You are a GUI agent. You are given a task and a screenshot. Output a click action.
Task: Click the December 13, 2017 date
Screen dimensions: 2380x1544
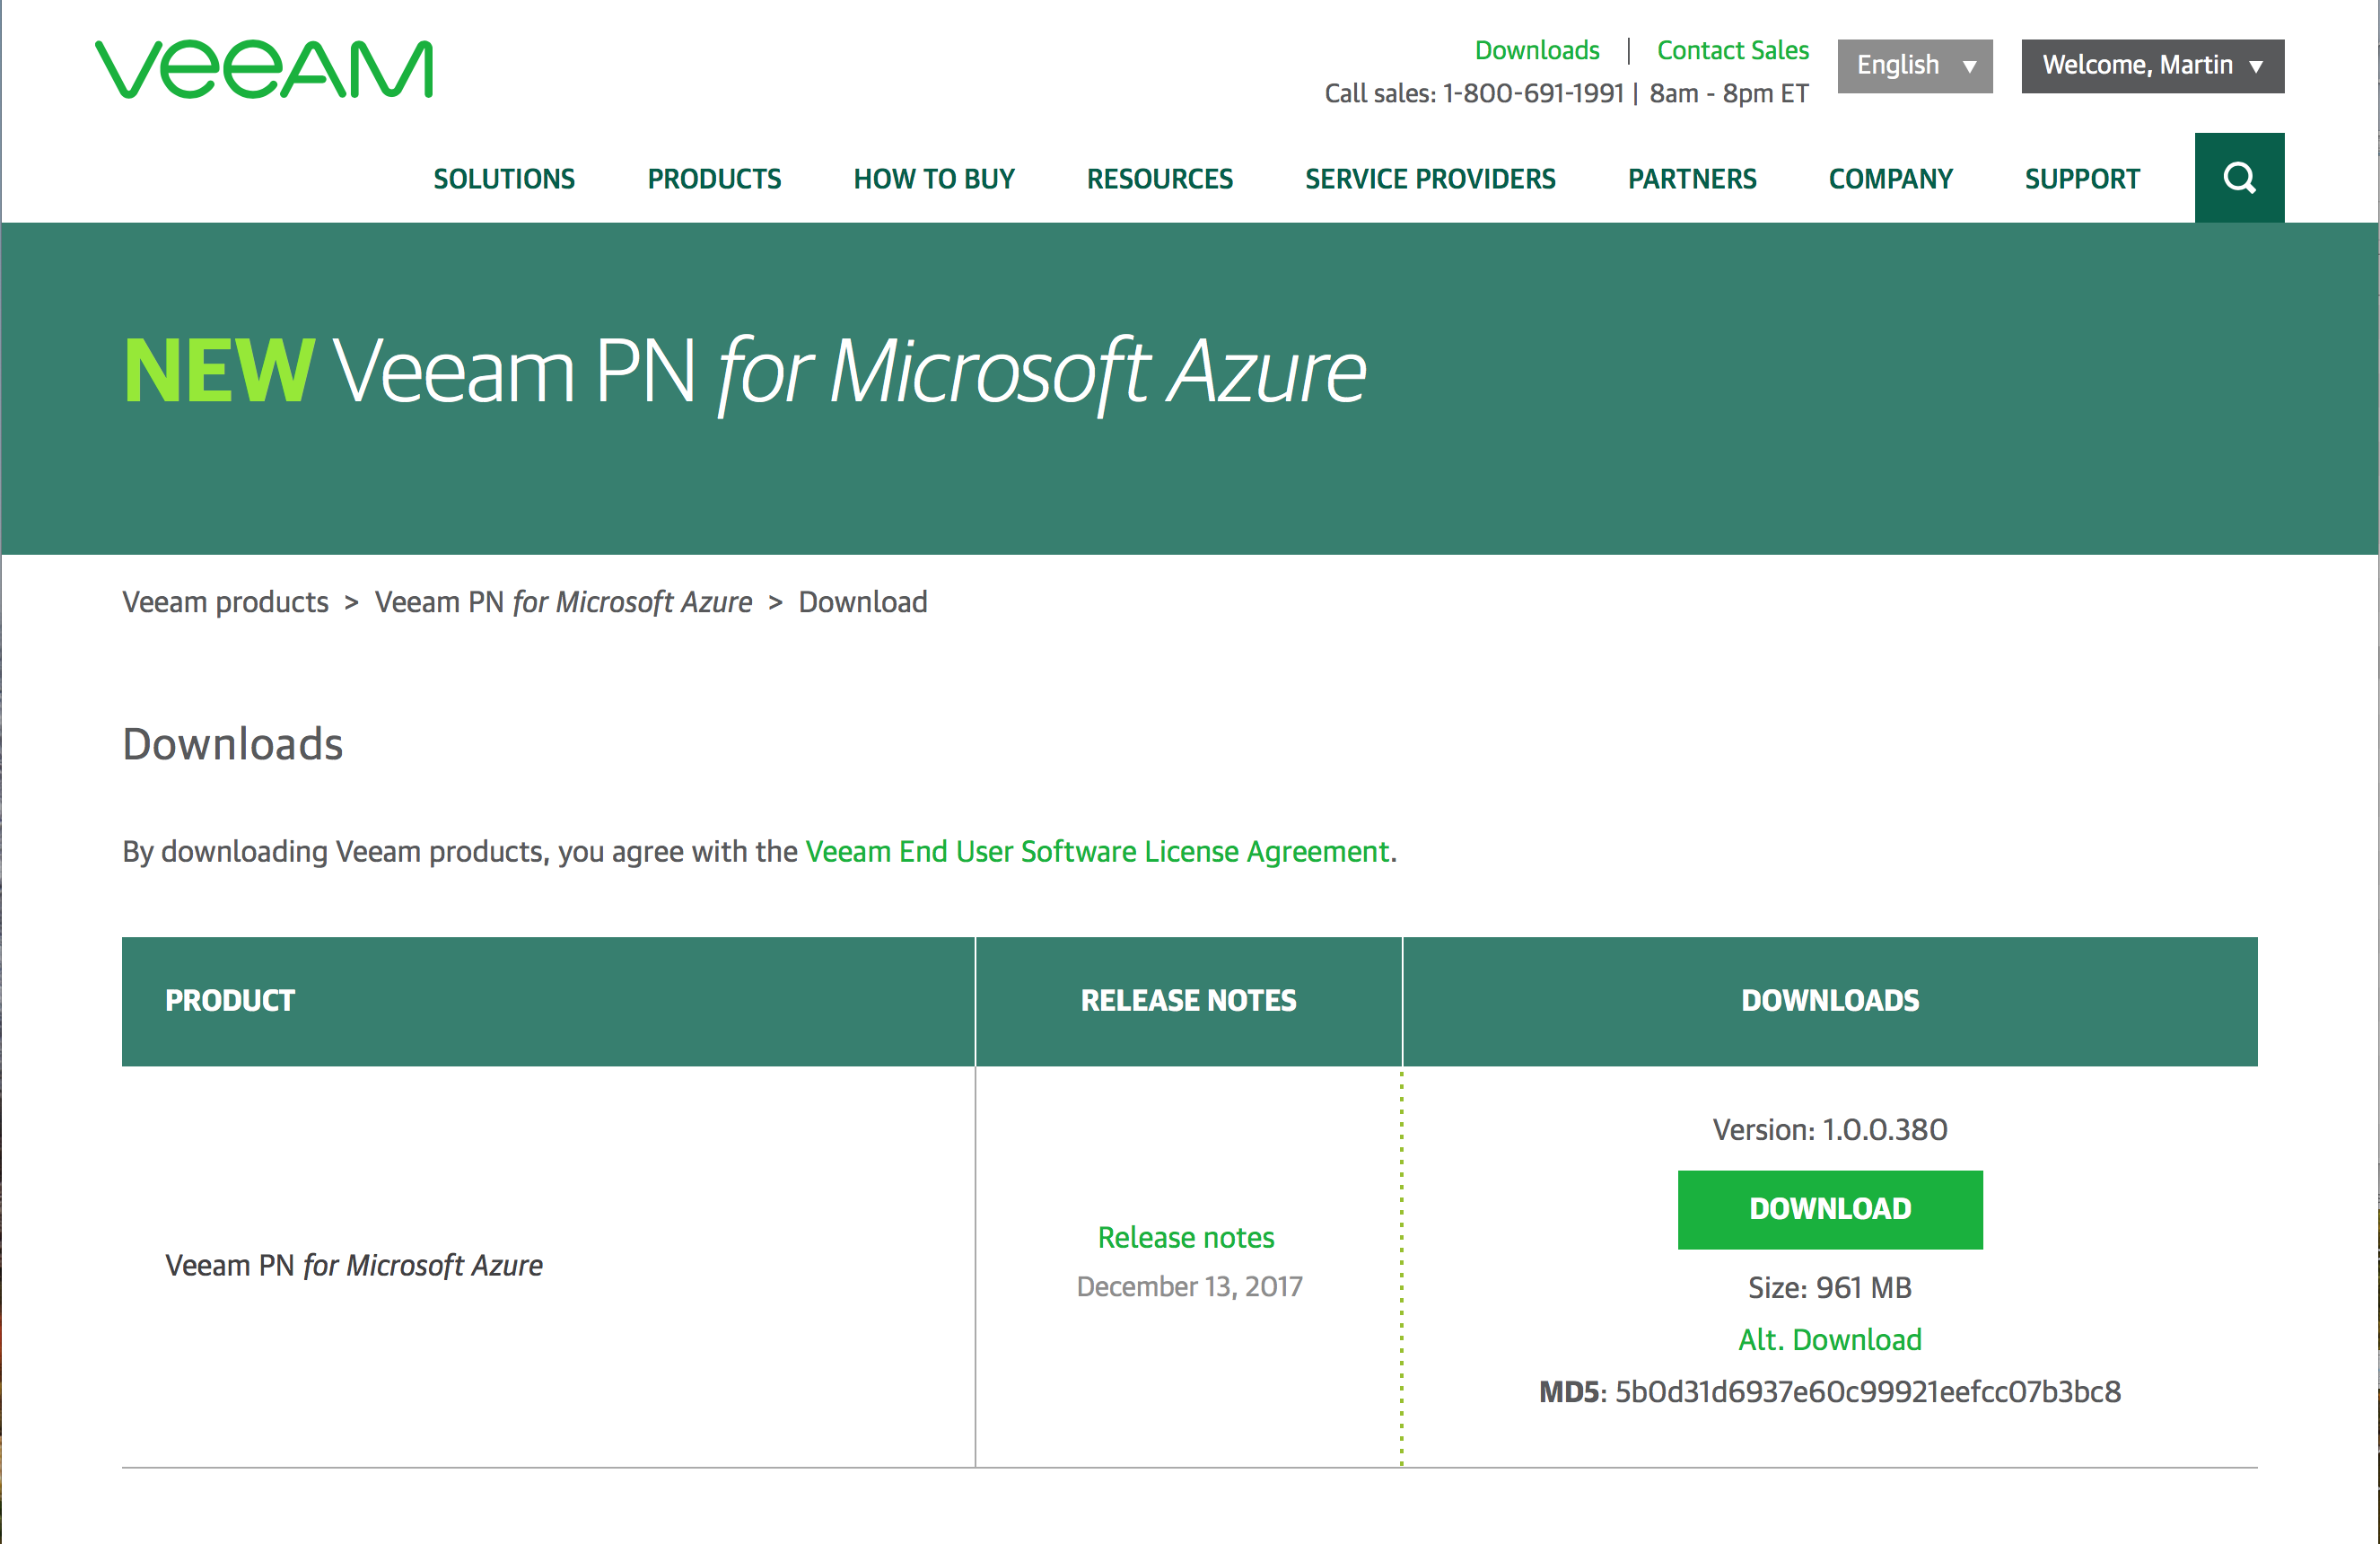tap(1189, 1286)
